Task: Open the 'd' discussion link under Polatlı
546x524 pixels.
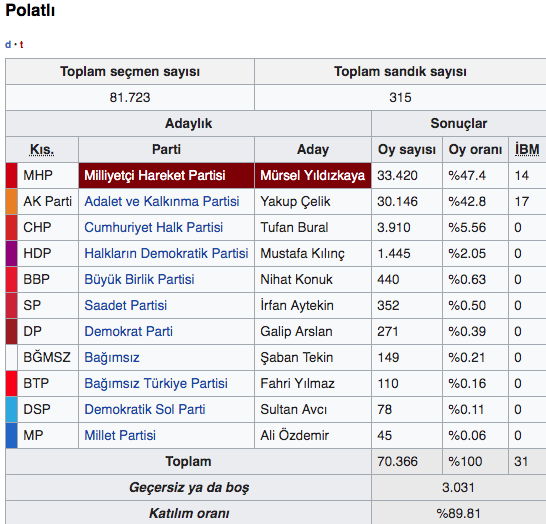Action: (8, 45)
